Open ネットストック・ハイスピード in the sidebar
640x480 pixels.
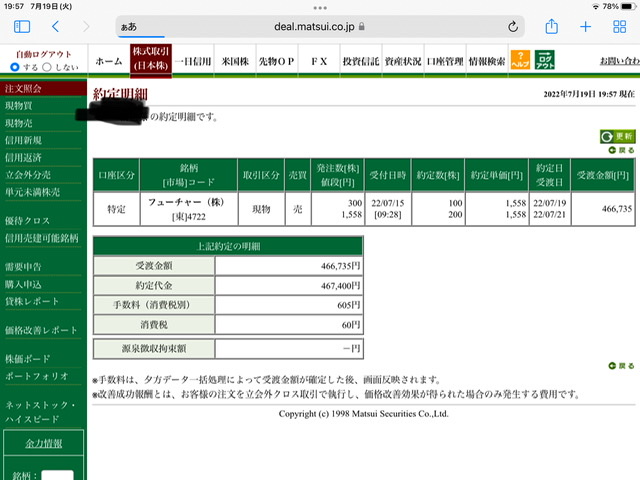(x=40, y=412)
